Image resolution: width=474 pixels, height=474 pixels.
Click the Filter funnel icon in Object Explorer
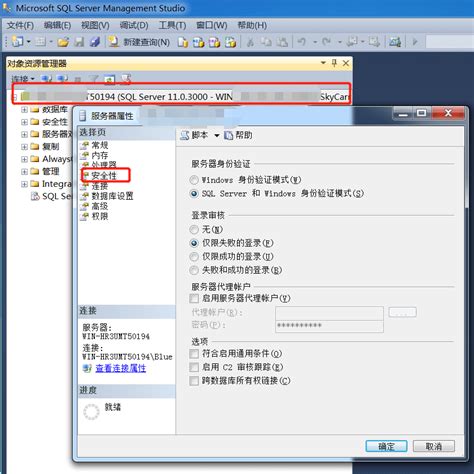(x=95, y=79)
